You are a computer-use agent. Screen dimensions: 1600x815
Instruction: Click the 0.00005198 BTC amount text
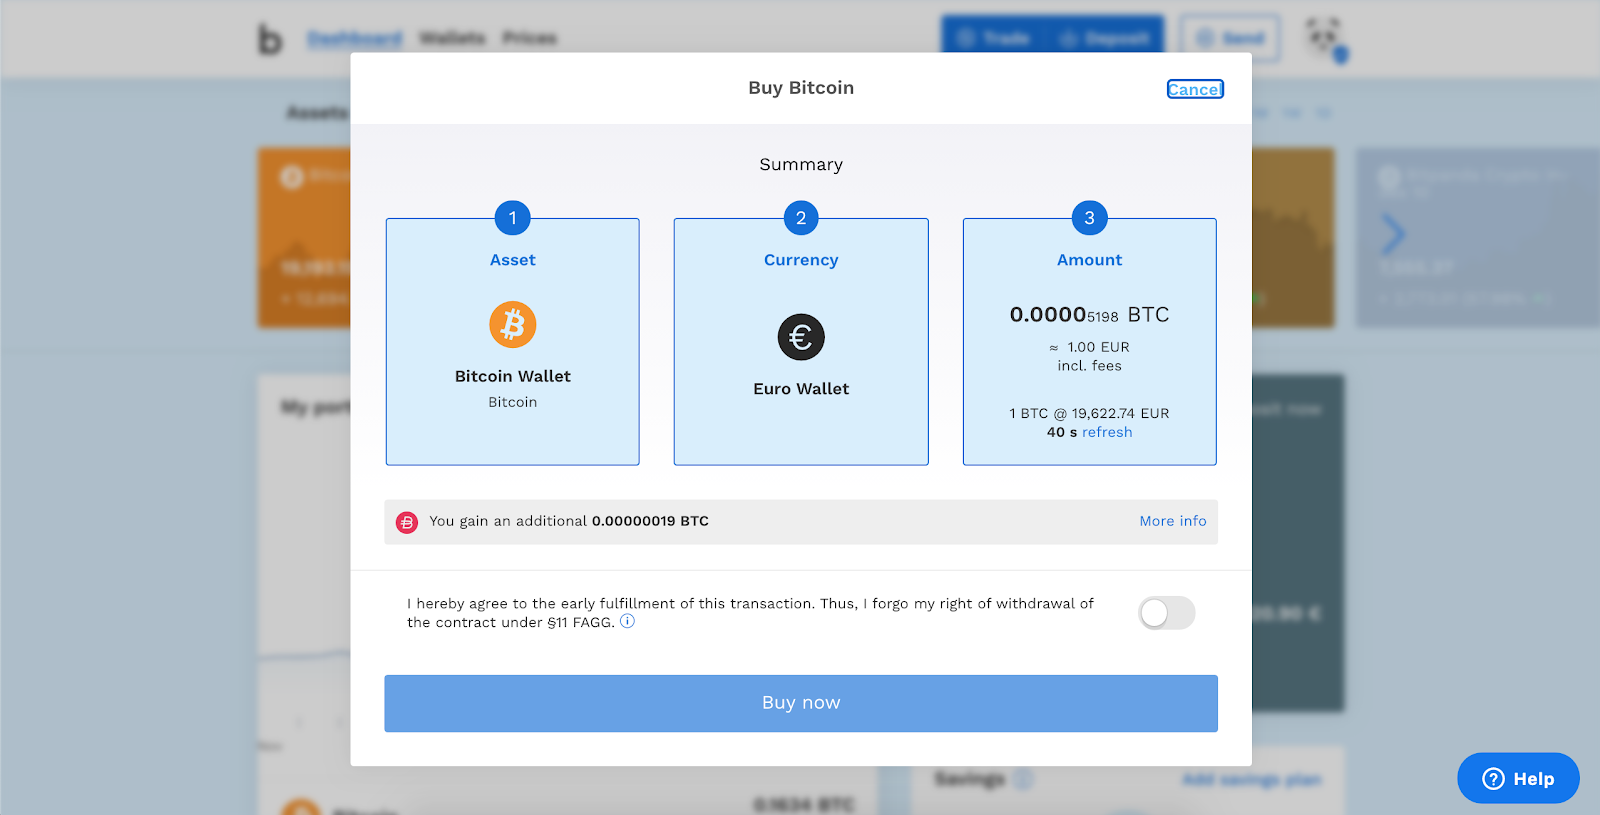1090,315
